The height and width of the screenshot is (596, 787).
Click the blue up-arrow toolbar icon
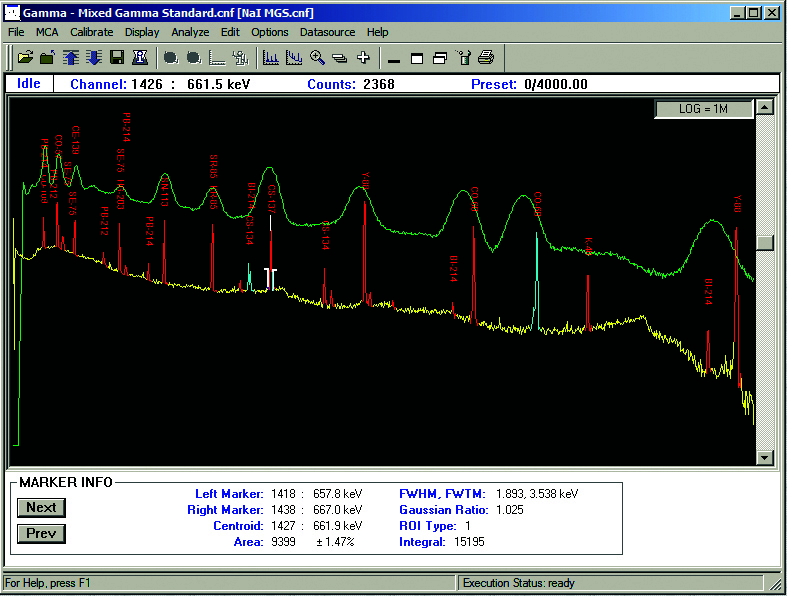(x=71, y=58)
